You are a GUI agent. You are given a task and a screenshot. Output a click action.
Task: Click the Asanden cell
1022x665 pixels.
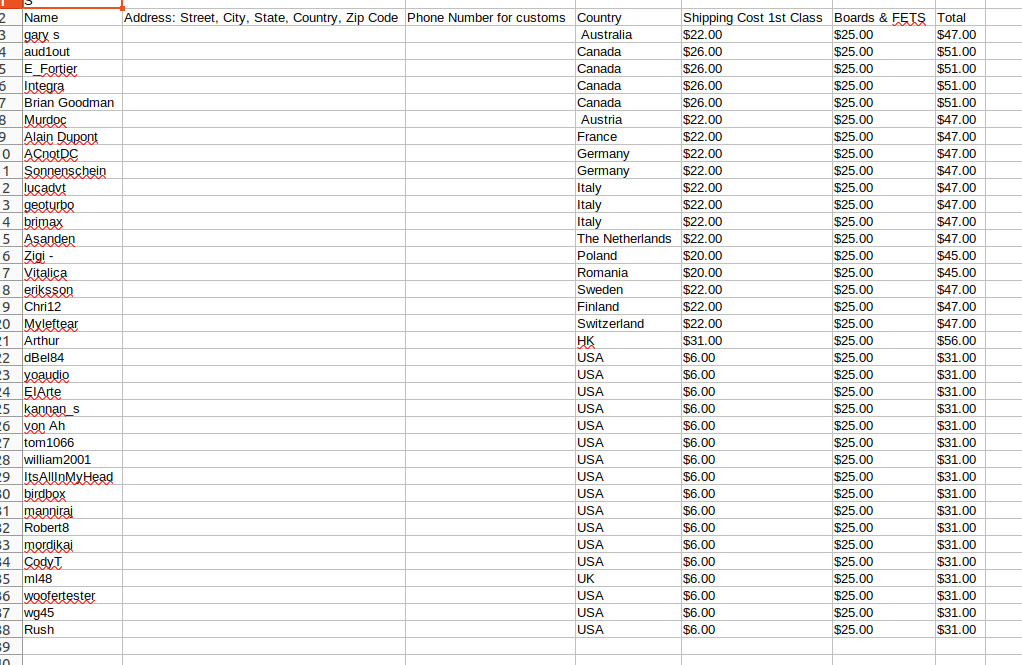coord(72,239)
